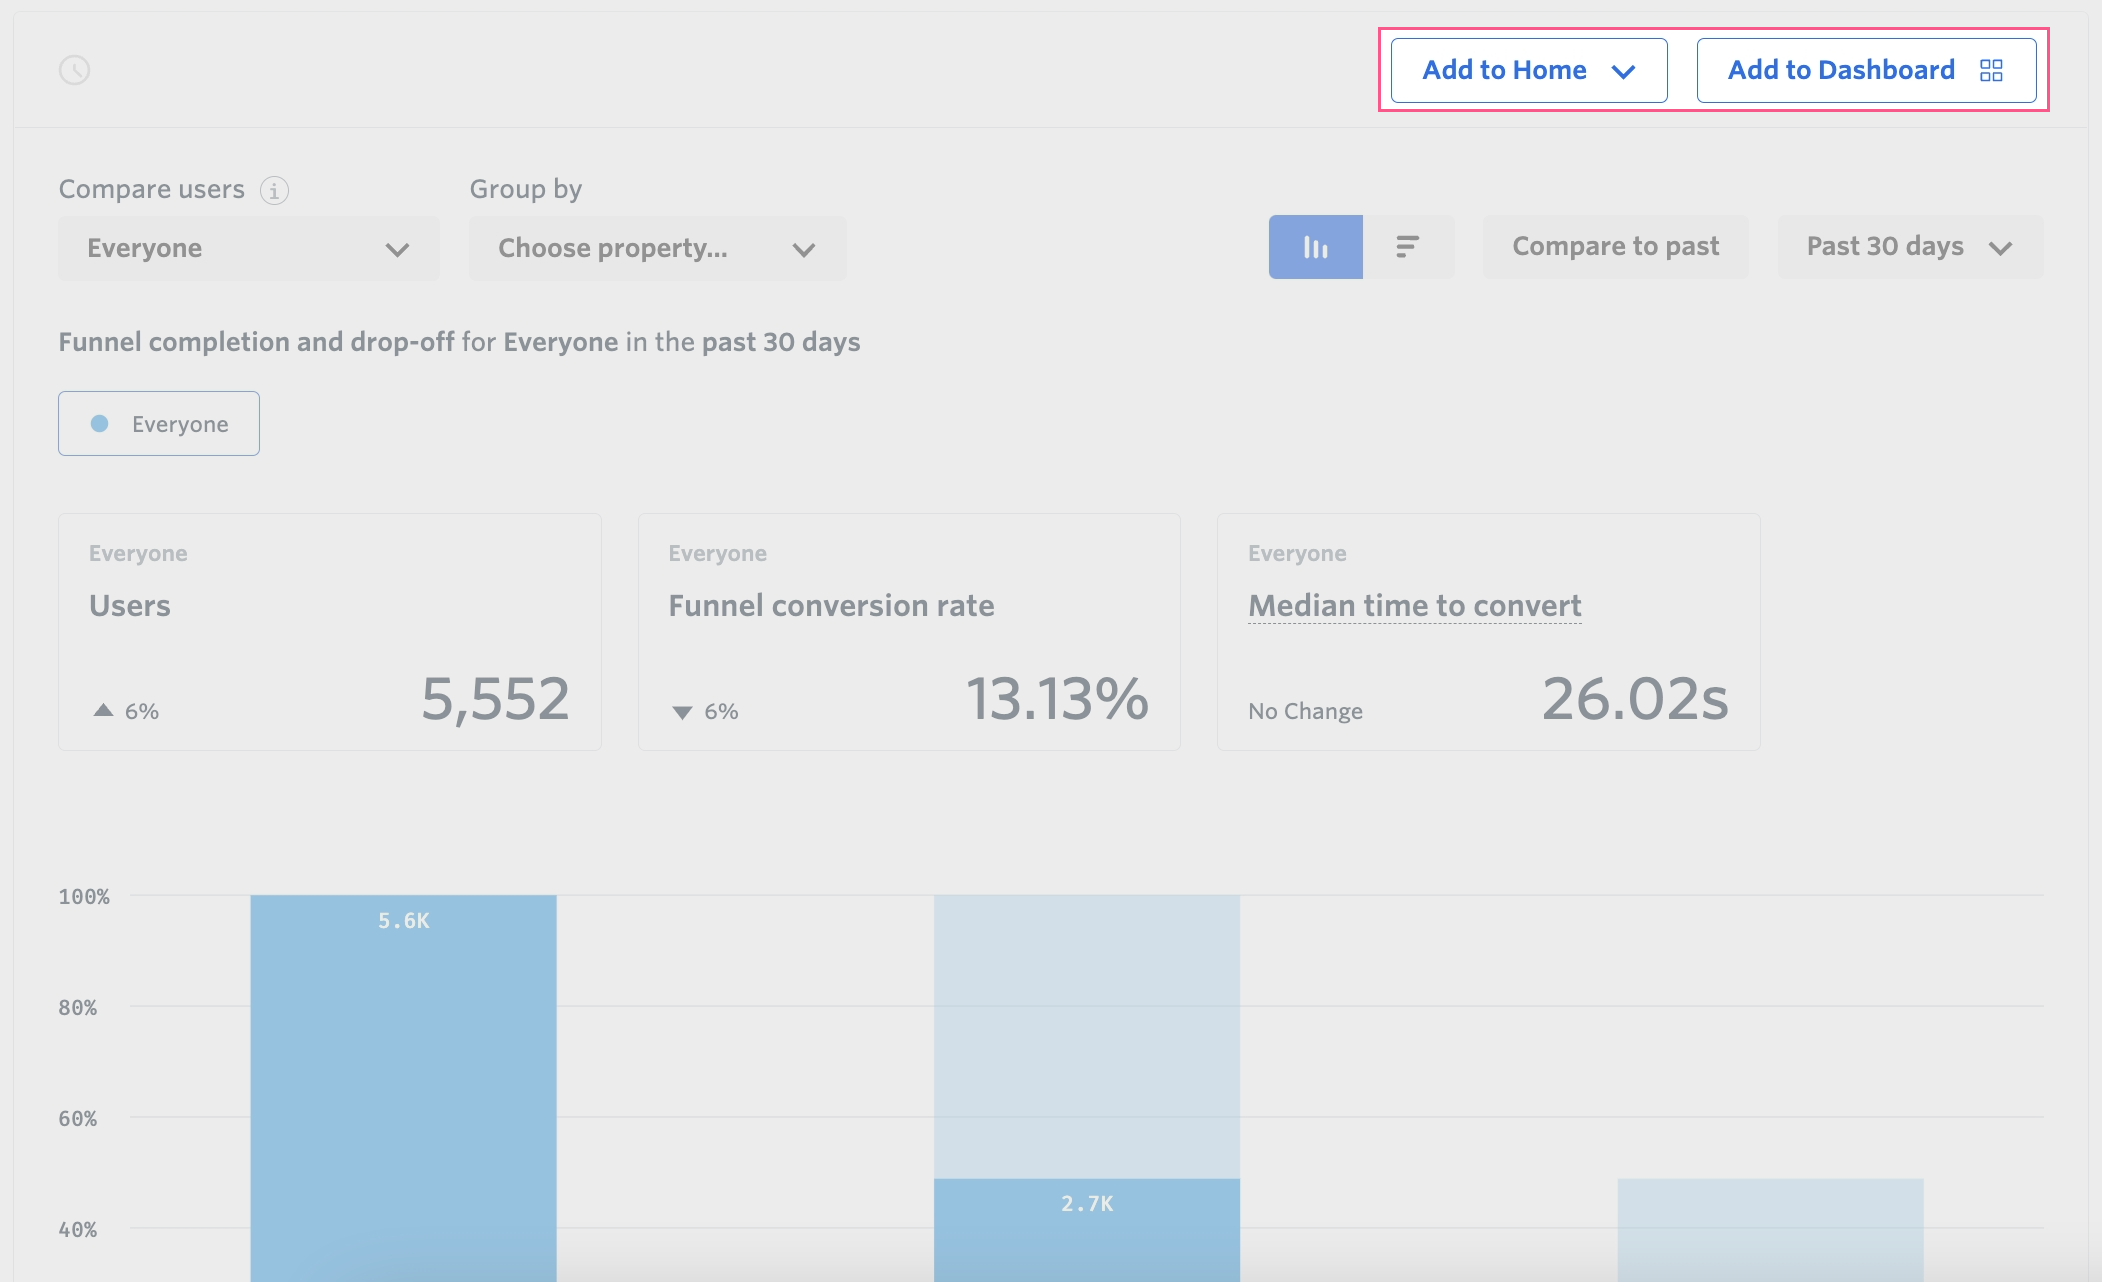Switch to horizontal bar chart view
The image size is (2102, 1282).
pyautogui.click(x=1407, y=247)
